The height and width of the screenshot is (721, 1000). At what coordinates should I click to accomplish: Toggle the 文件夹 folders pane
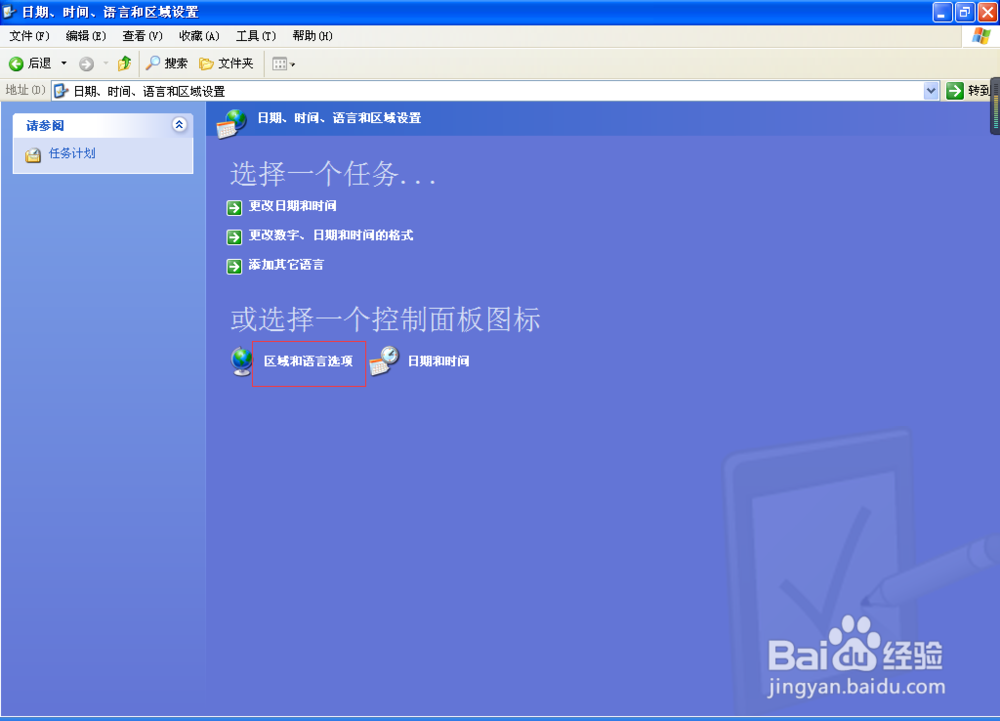coord(226,63)
